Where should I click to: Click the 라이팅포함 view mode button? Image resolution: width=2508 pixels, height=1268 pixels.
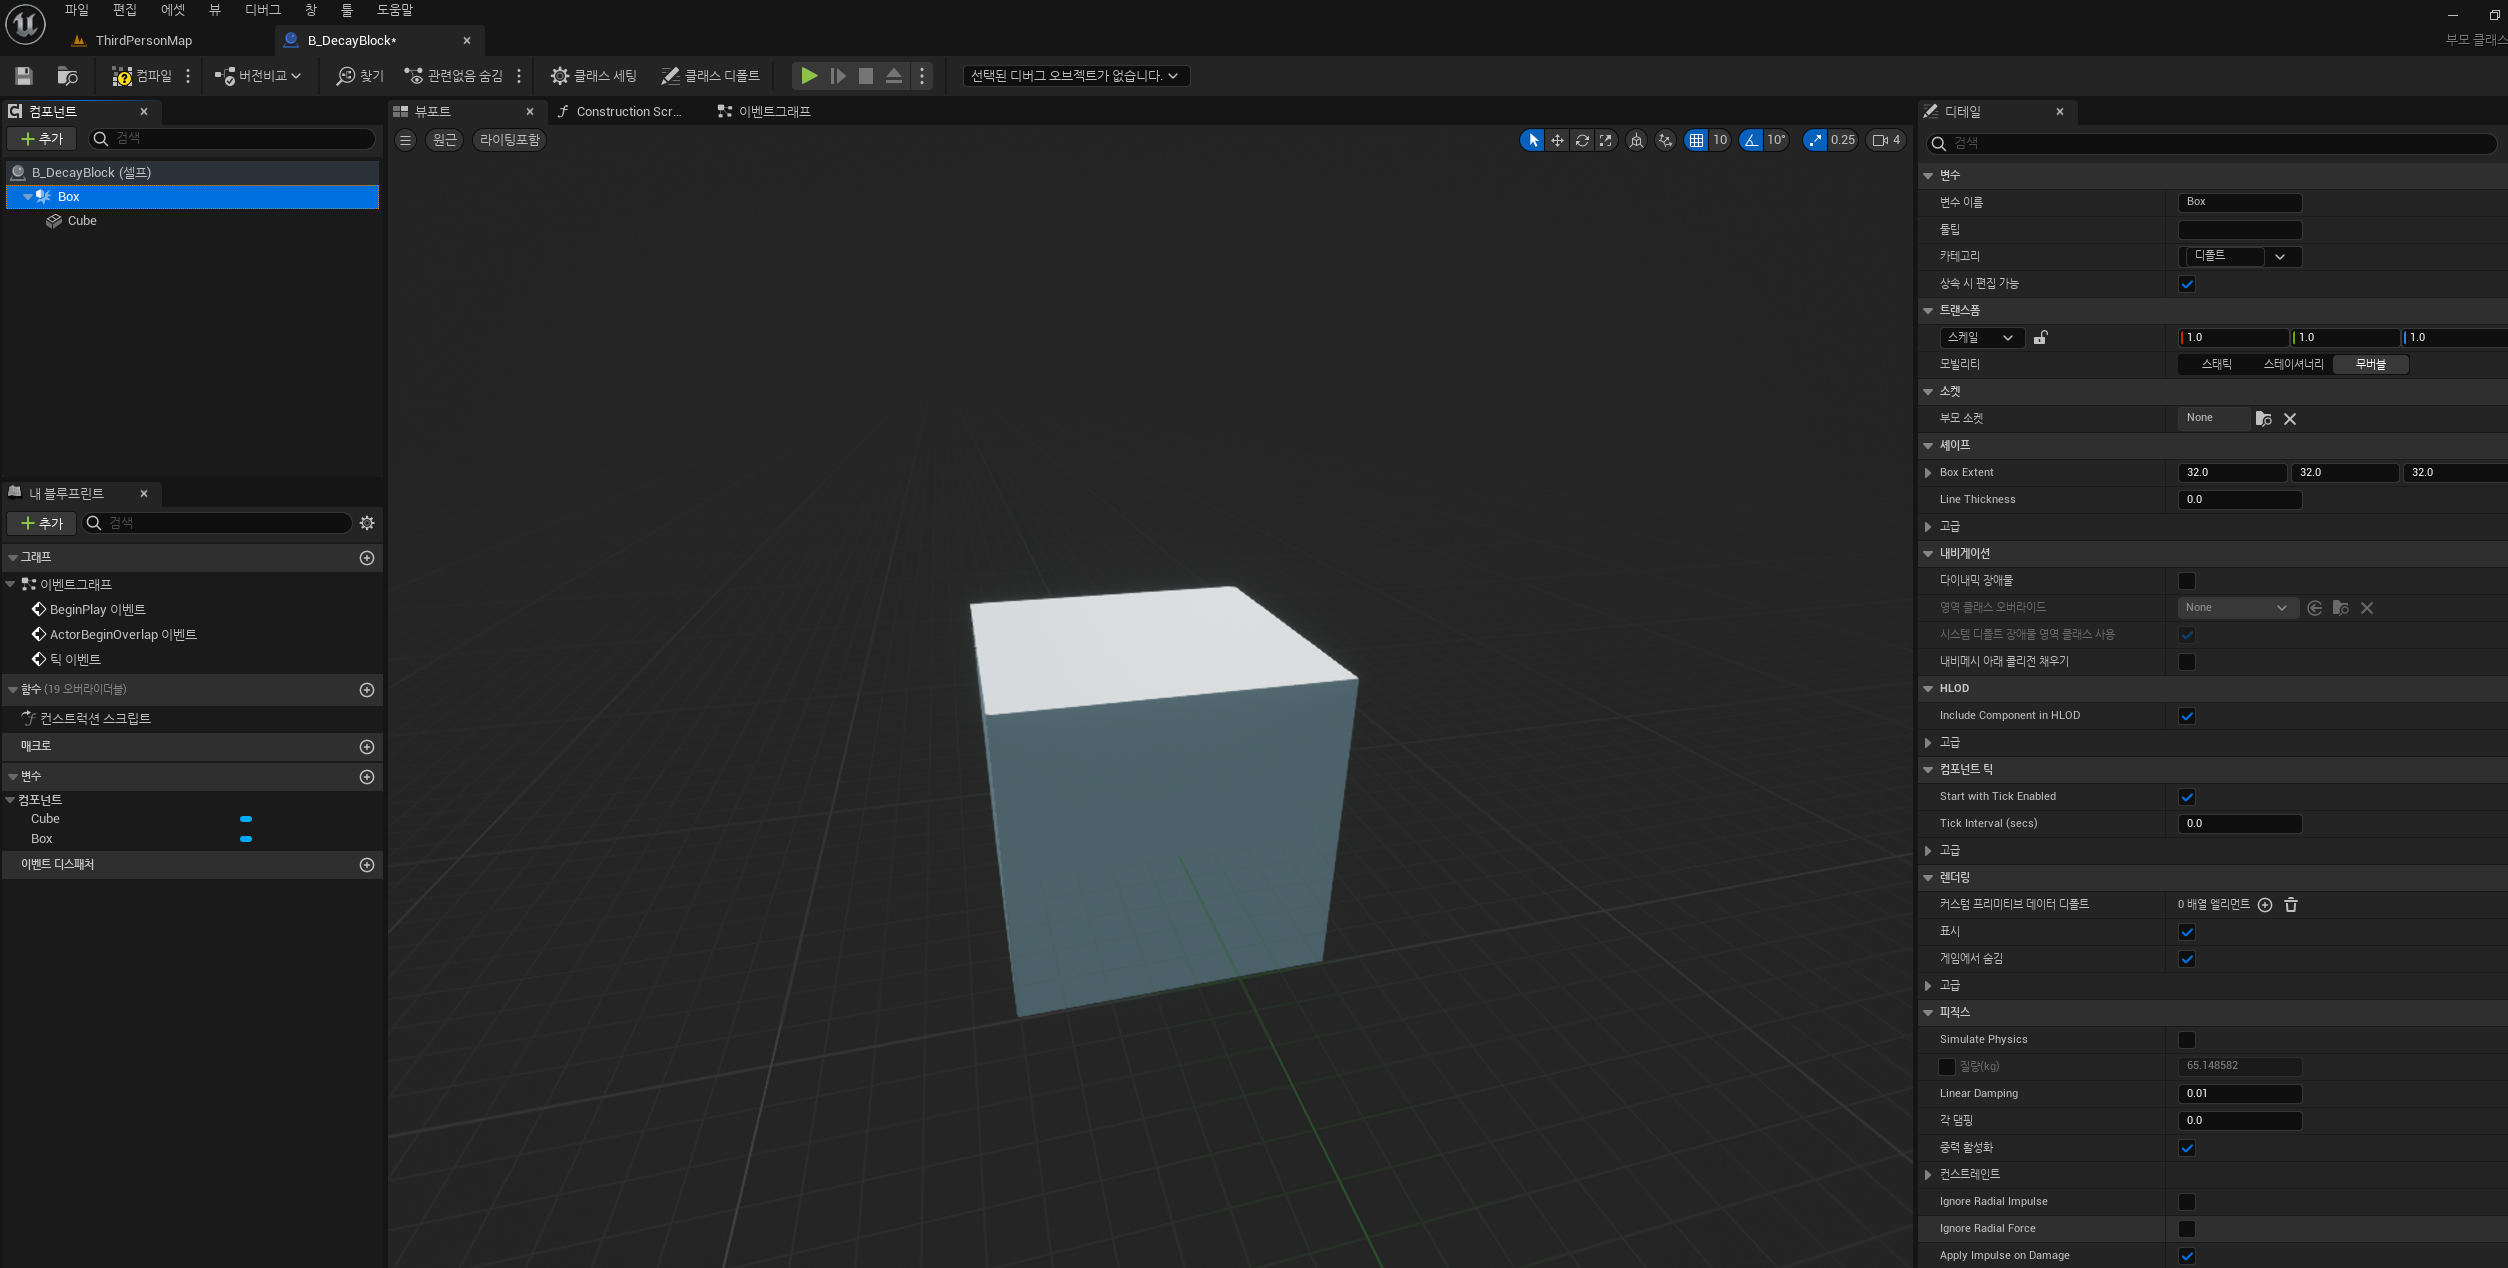[510, 140]
